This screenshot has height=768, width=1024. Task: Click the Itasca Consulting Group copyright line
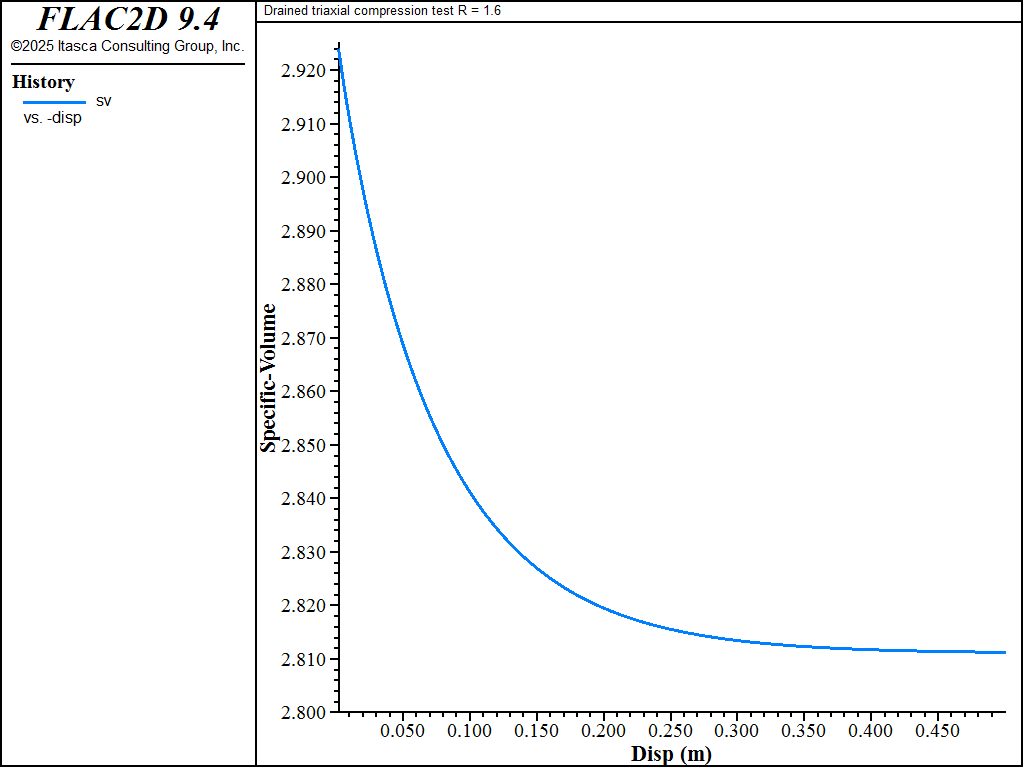tap(127, 46)
